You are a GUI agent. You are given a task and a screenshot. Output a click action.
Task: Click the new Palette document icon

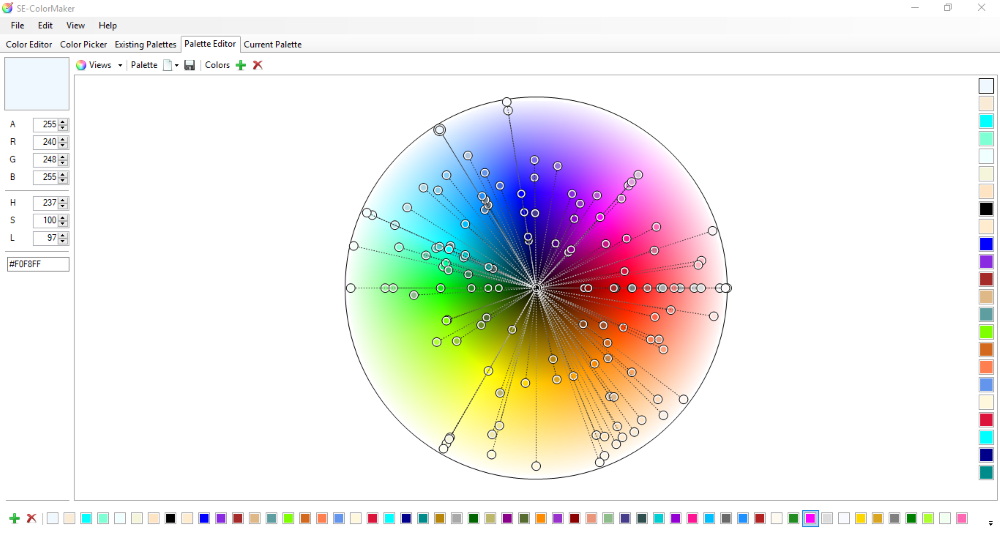coord(167,65)
